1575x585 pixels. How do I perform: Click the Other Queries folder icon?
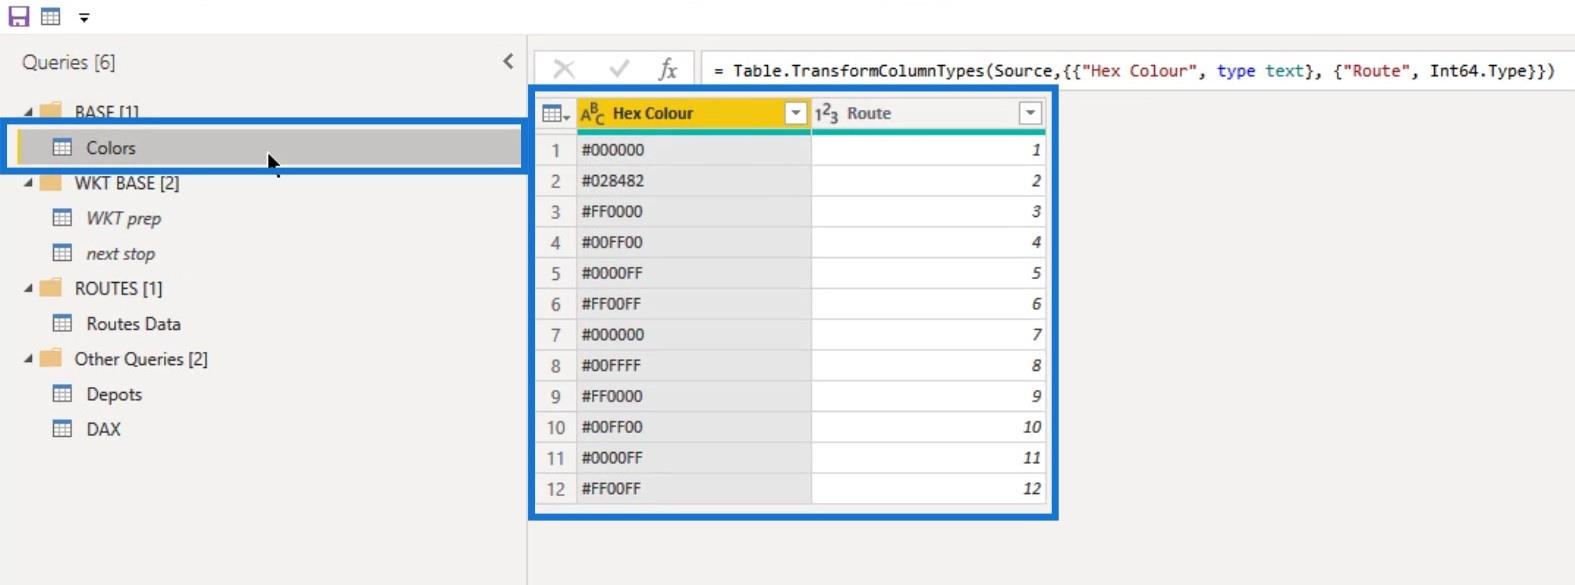pyautogui.click(x=51, y=358)
